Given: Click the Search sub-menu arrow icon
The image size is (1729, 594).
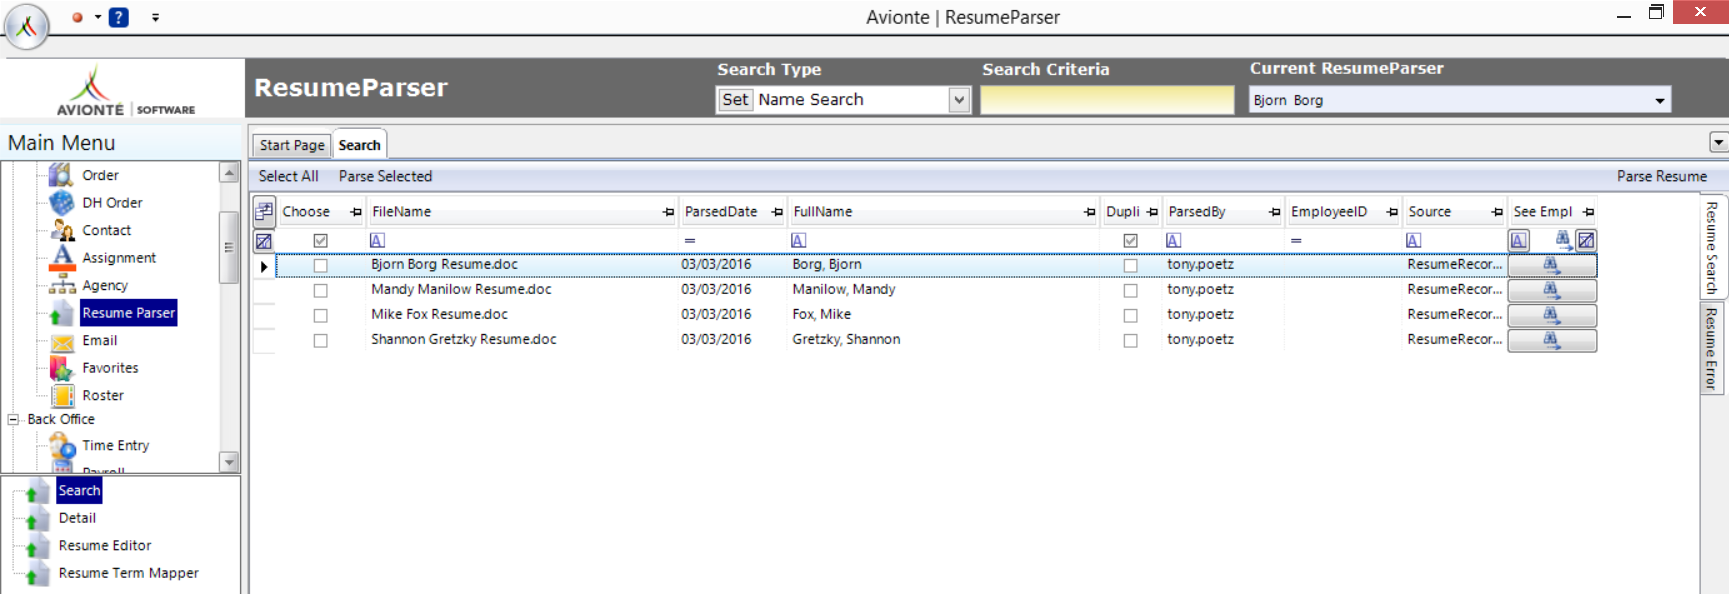Looking at the screenshot, I should click(37, 491).
